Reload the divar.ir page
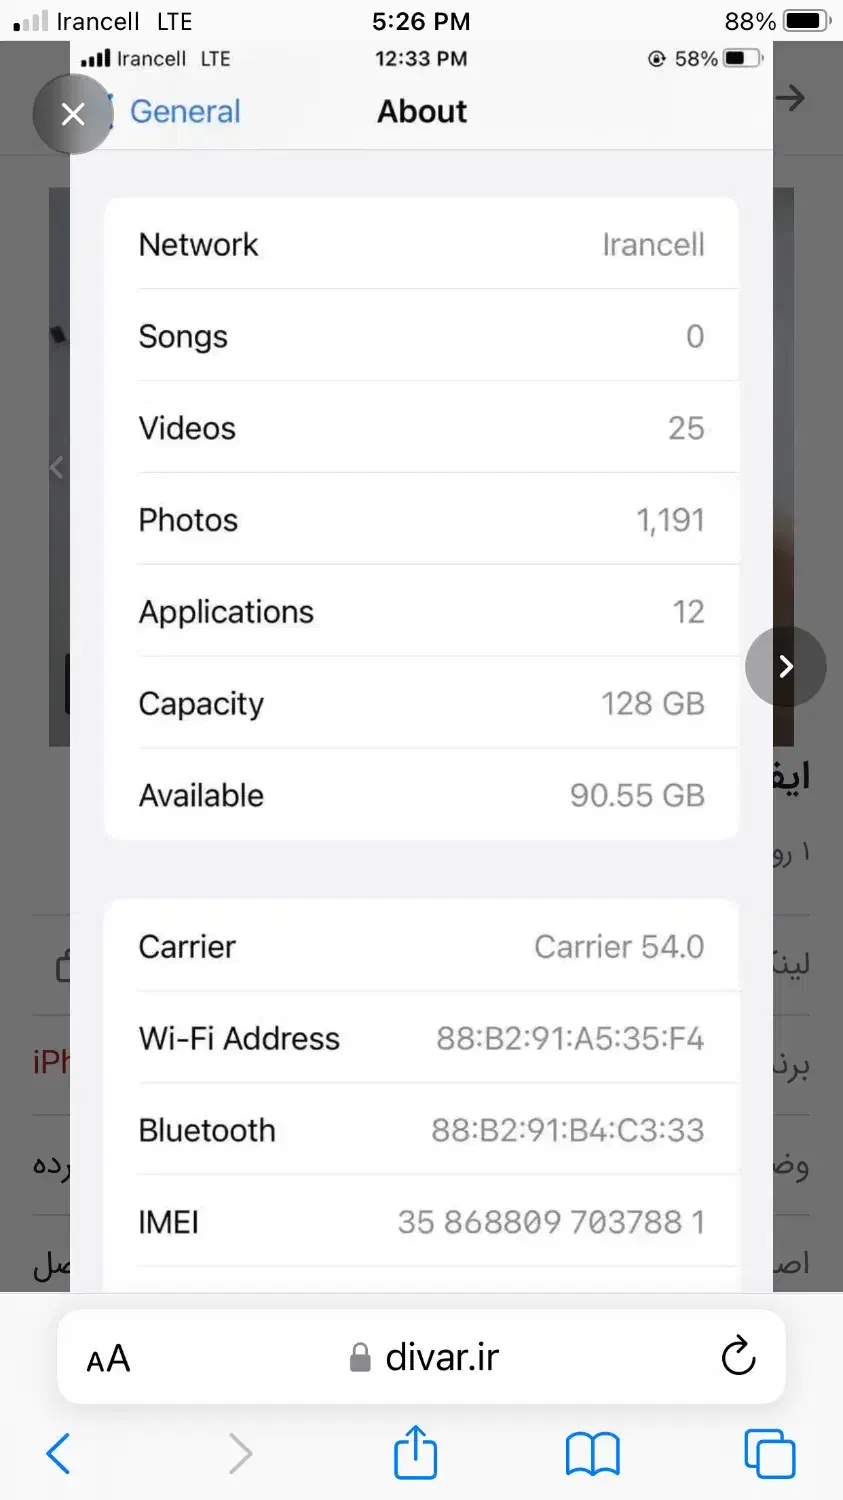Image resolution: width=843 pixels, height=1500 pixels. pyautogui.click(x=738, y=1356)
